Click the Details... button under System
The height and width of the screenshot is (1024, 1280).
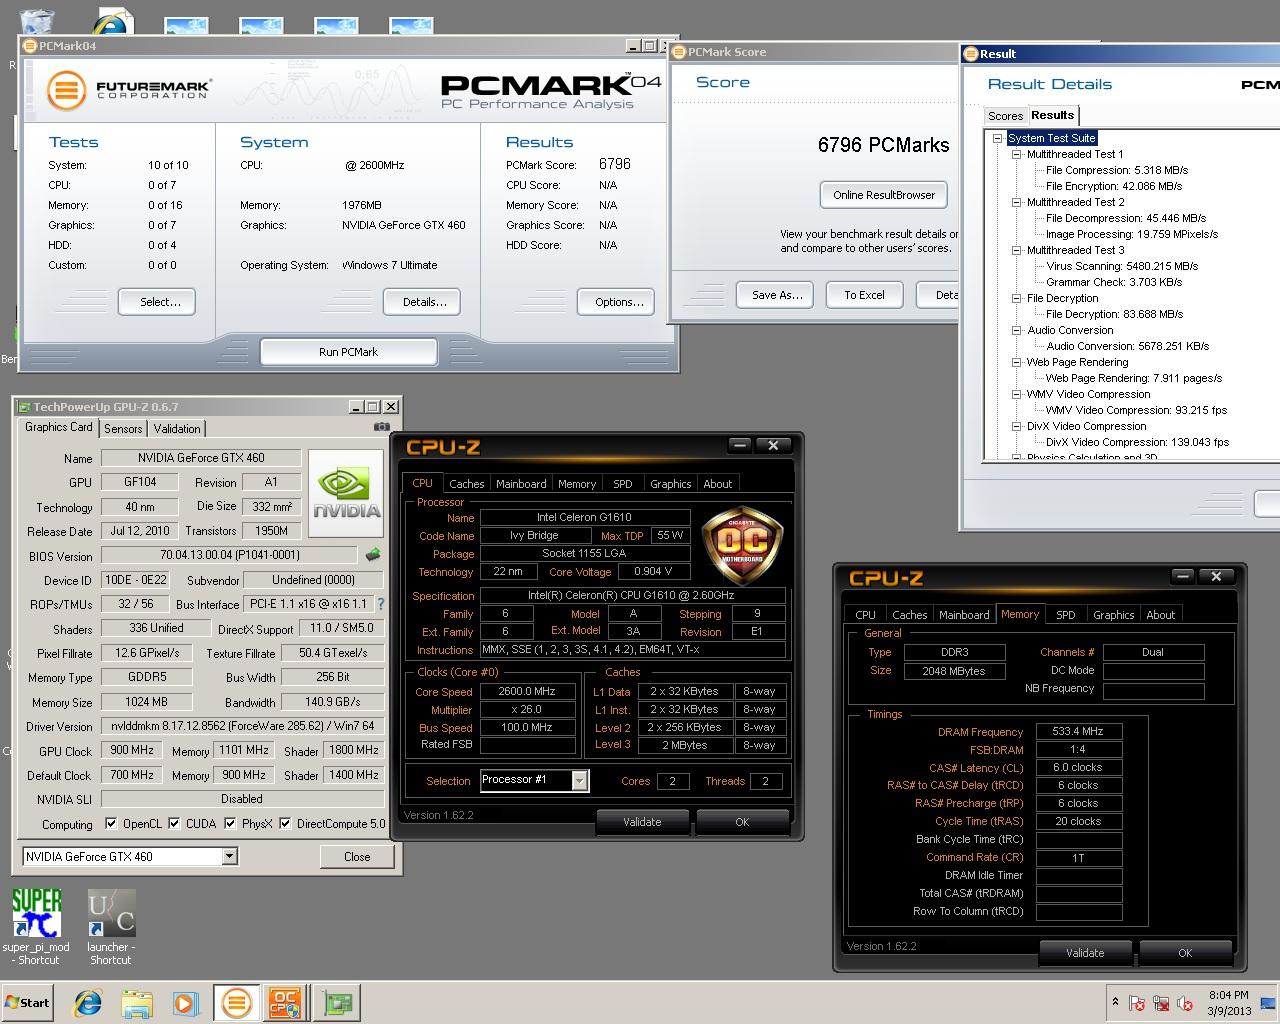[424, 302]
